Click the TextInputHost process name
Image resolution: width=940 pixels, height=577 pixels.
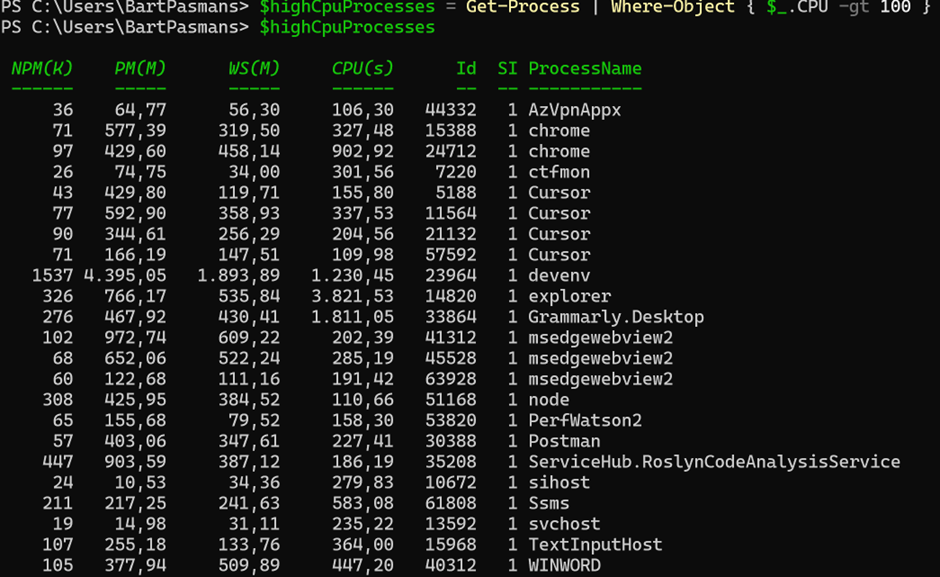point(595,545)
